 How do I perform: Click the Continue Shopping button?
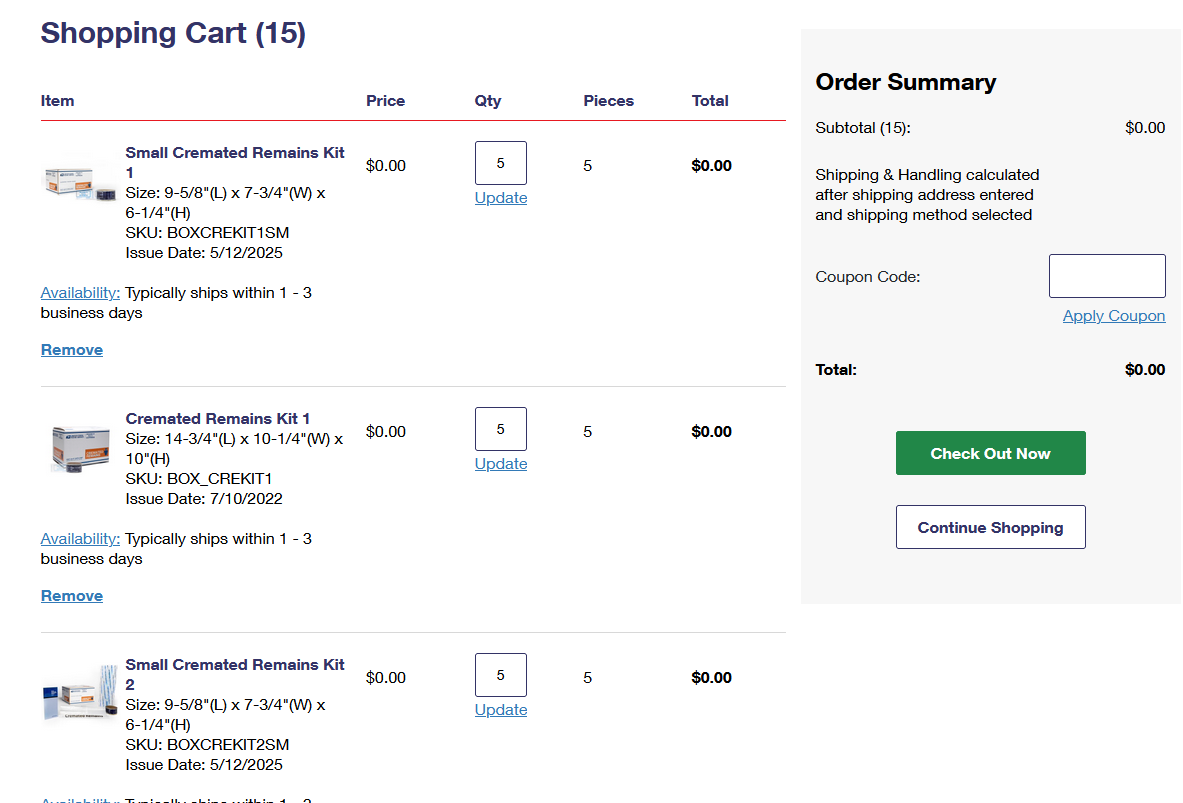coord(990,527)
